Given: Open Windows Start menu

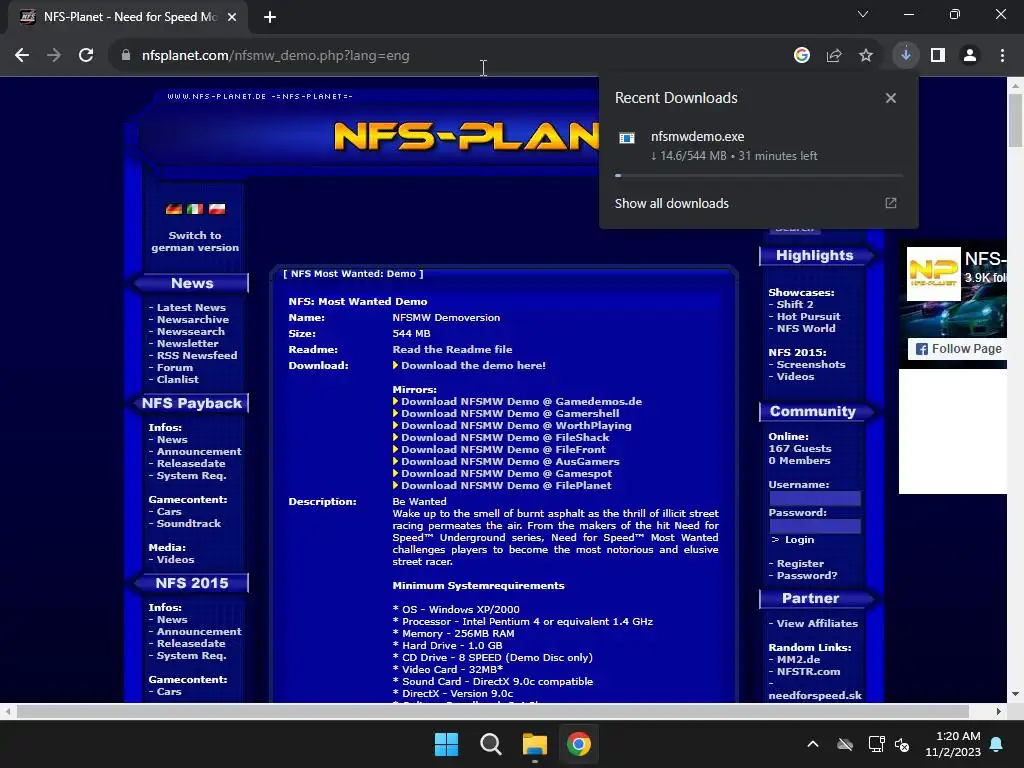Looking at the screenshot, I should pos(447,744).
